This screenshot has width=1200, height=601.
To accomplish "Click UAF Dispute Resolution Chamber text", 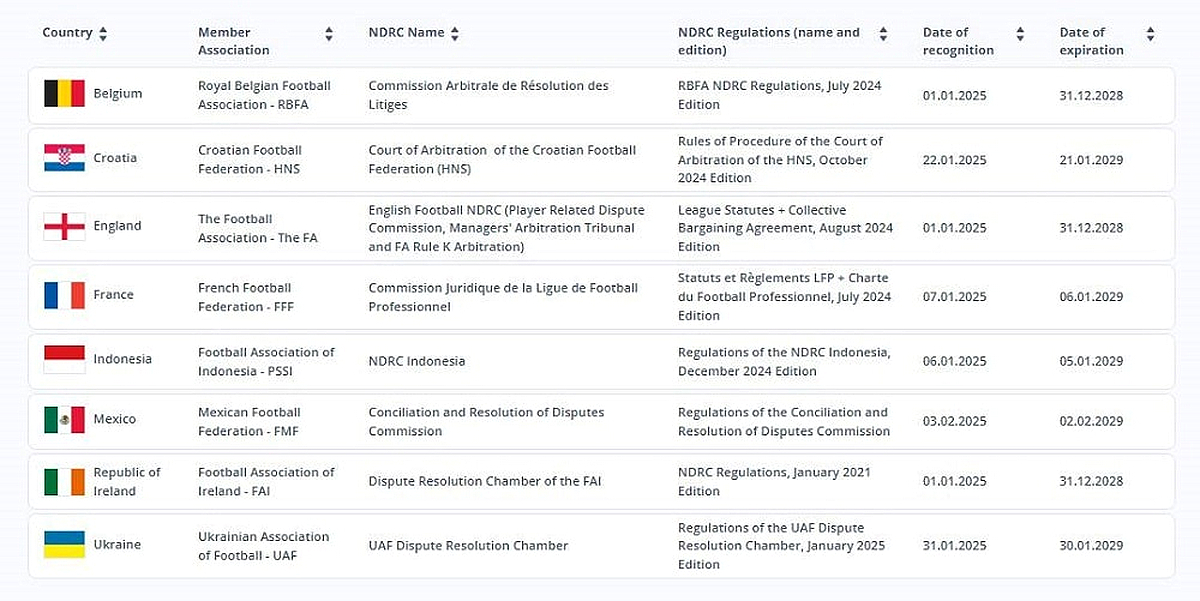I will (x=468, y=546).
